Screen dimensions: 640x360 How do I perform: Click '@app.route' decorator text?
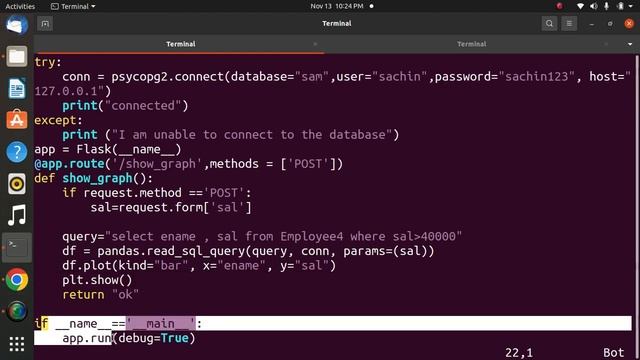(x=69, y=164)
